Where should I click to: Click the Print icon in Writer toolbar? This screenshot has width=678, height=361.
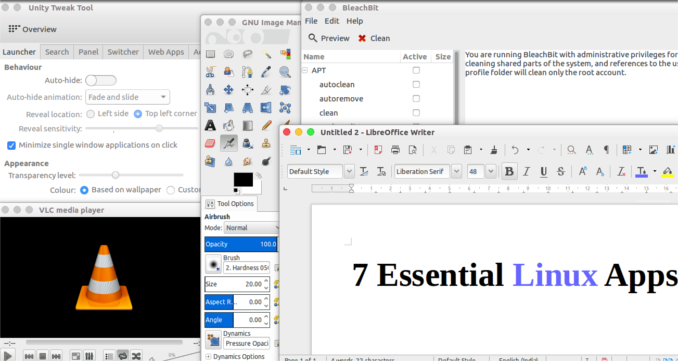(x=395, y=150)
